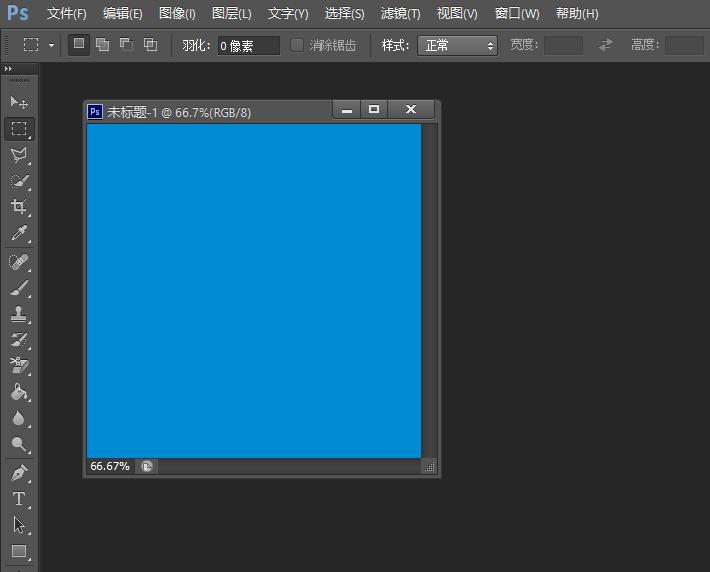Image resolution: width=710 pixels, height=572 pixels.
Task: Select the Paint Bucket tool
Action: [19, 392]
